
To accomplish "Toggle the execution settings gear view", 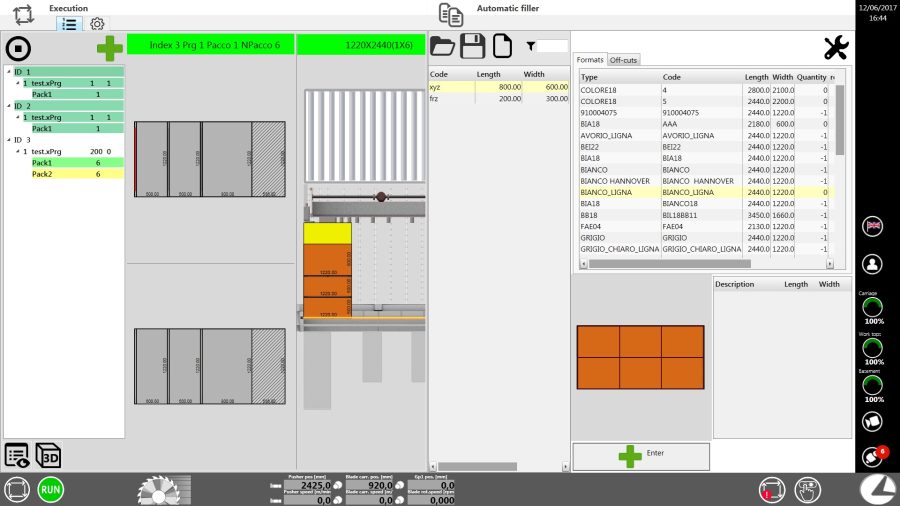I will (x=97, y=24).
